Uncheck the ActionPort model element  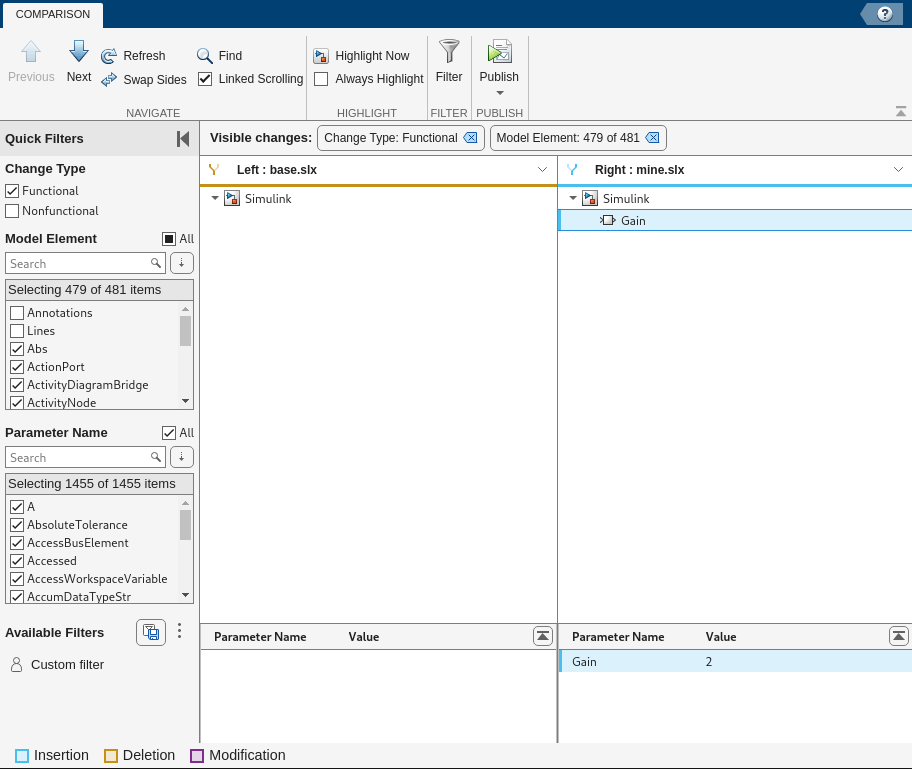[x=17, y=367]
